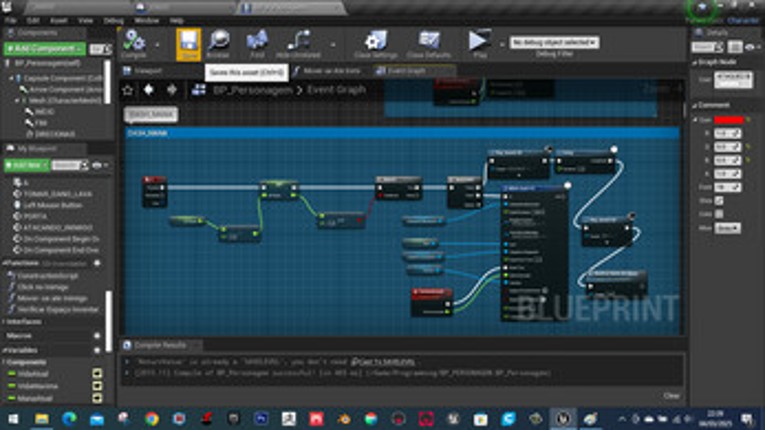
Task: Toggle VidaMaxima variable visibility eye
Action: pyautogui.click(x=97, y=386)
